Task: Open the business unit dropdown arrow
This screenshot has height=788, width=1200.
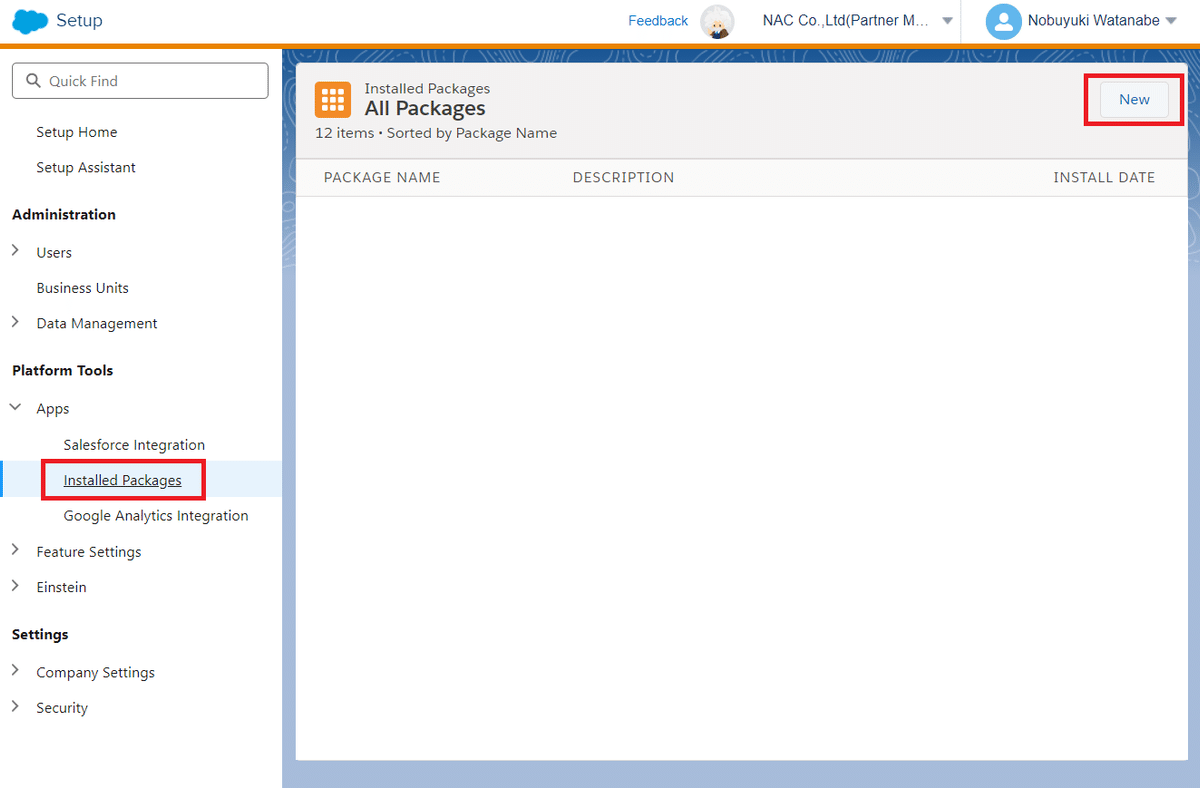Action: click(947, 21)
